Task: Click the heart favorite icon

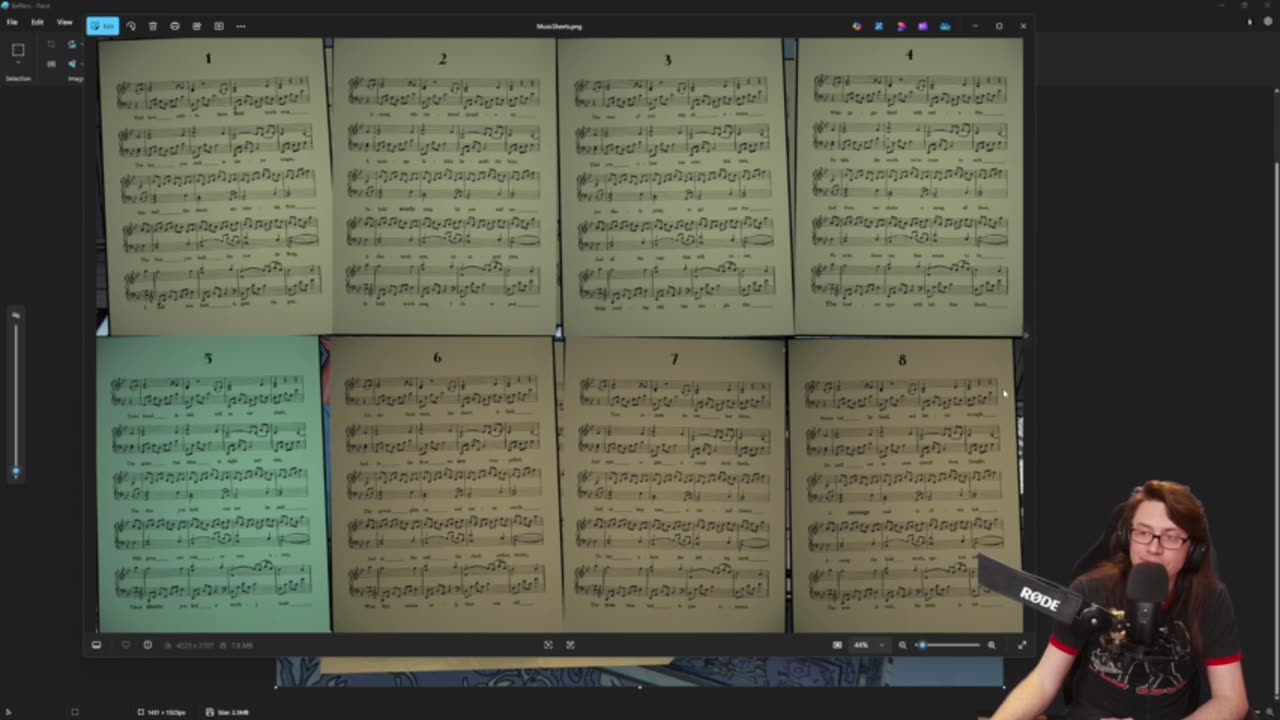Action: [126, 645]
